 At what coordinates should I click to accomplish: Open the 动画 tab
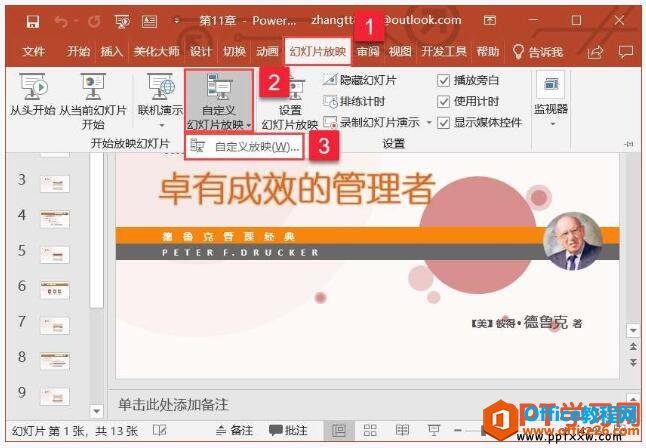(267, 52)
